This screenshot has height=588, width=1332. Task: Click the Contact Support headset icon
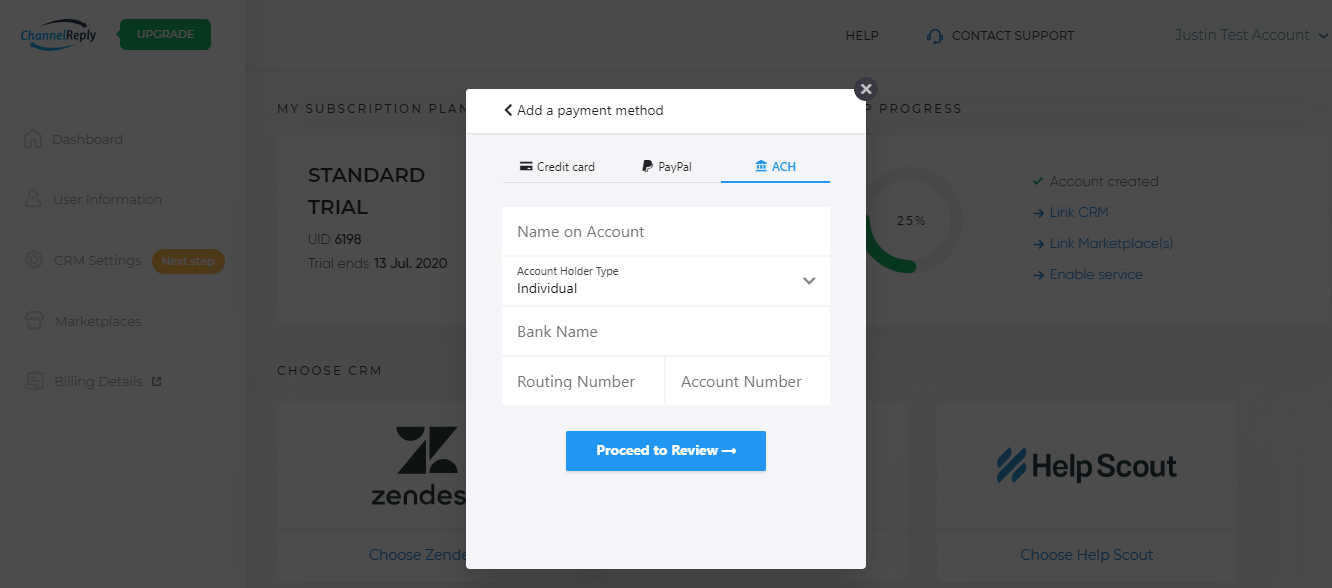(935, 36)
